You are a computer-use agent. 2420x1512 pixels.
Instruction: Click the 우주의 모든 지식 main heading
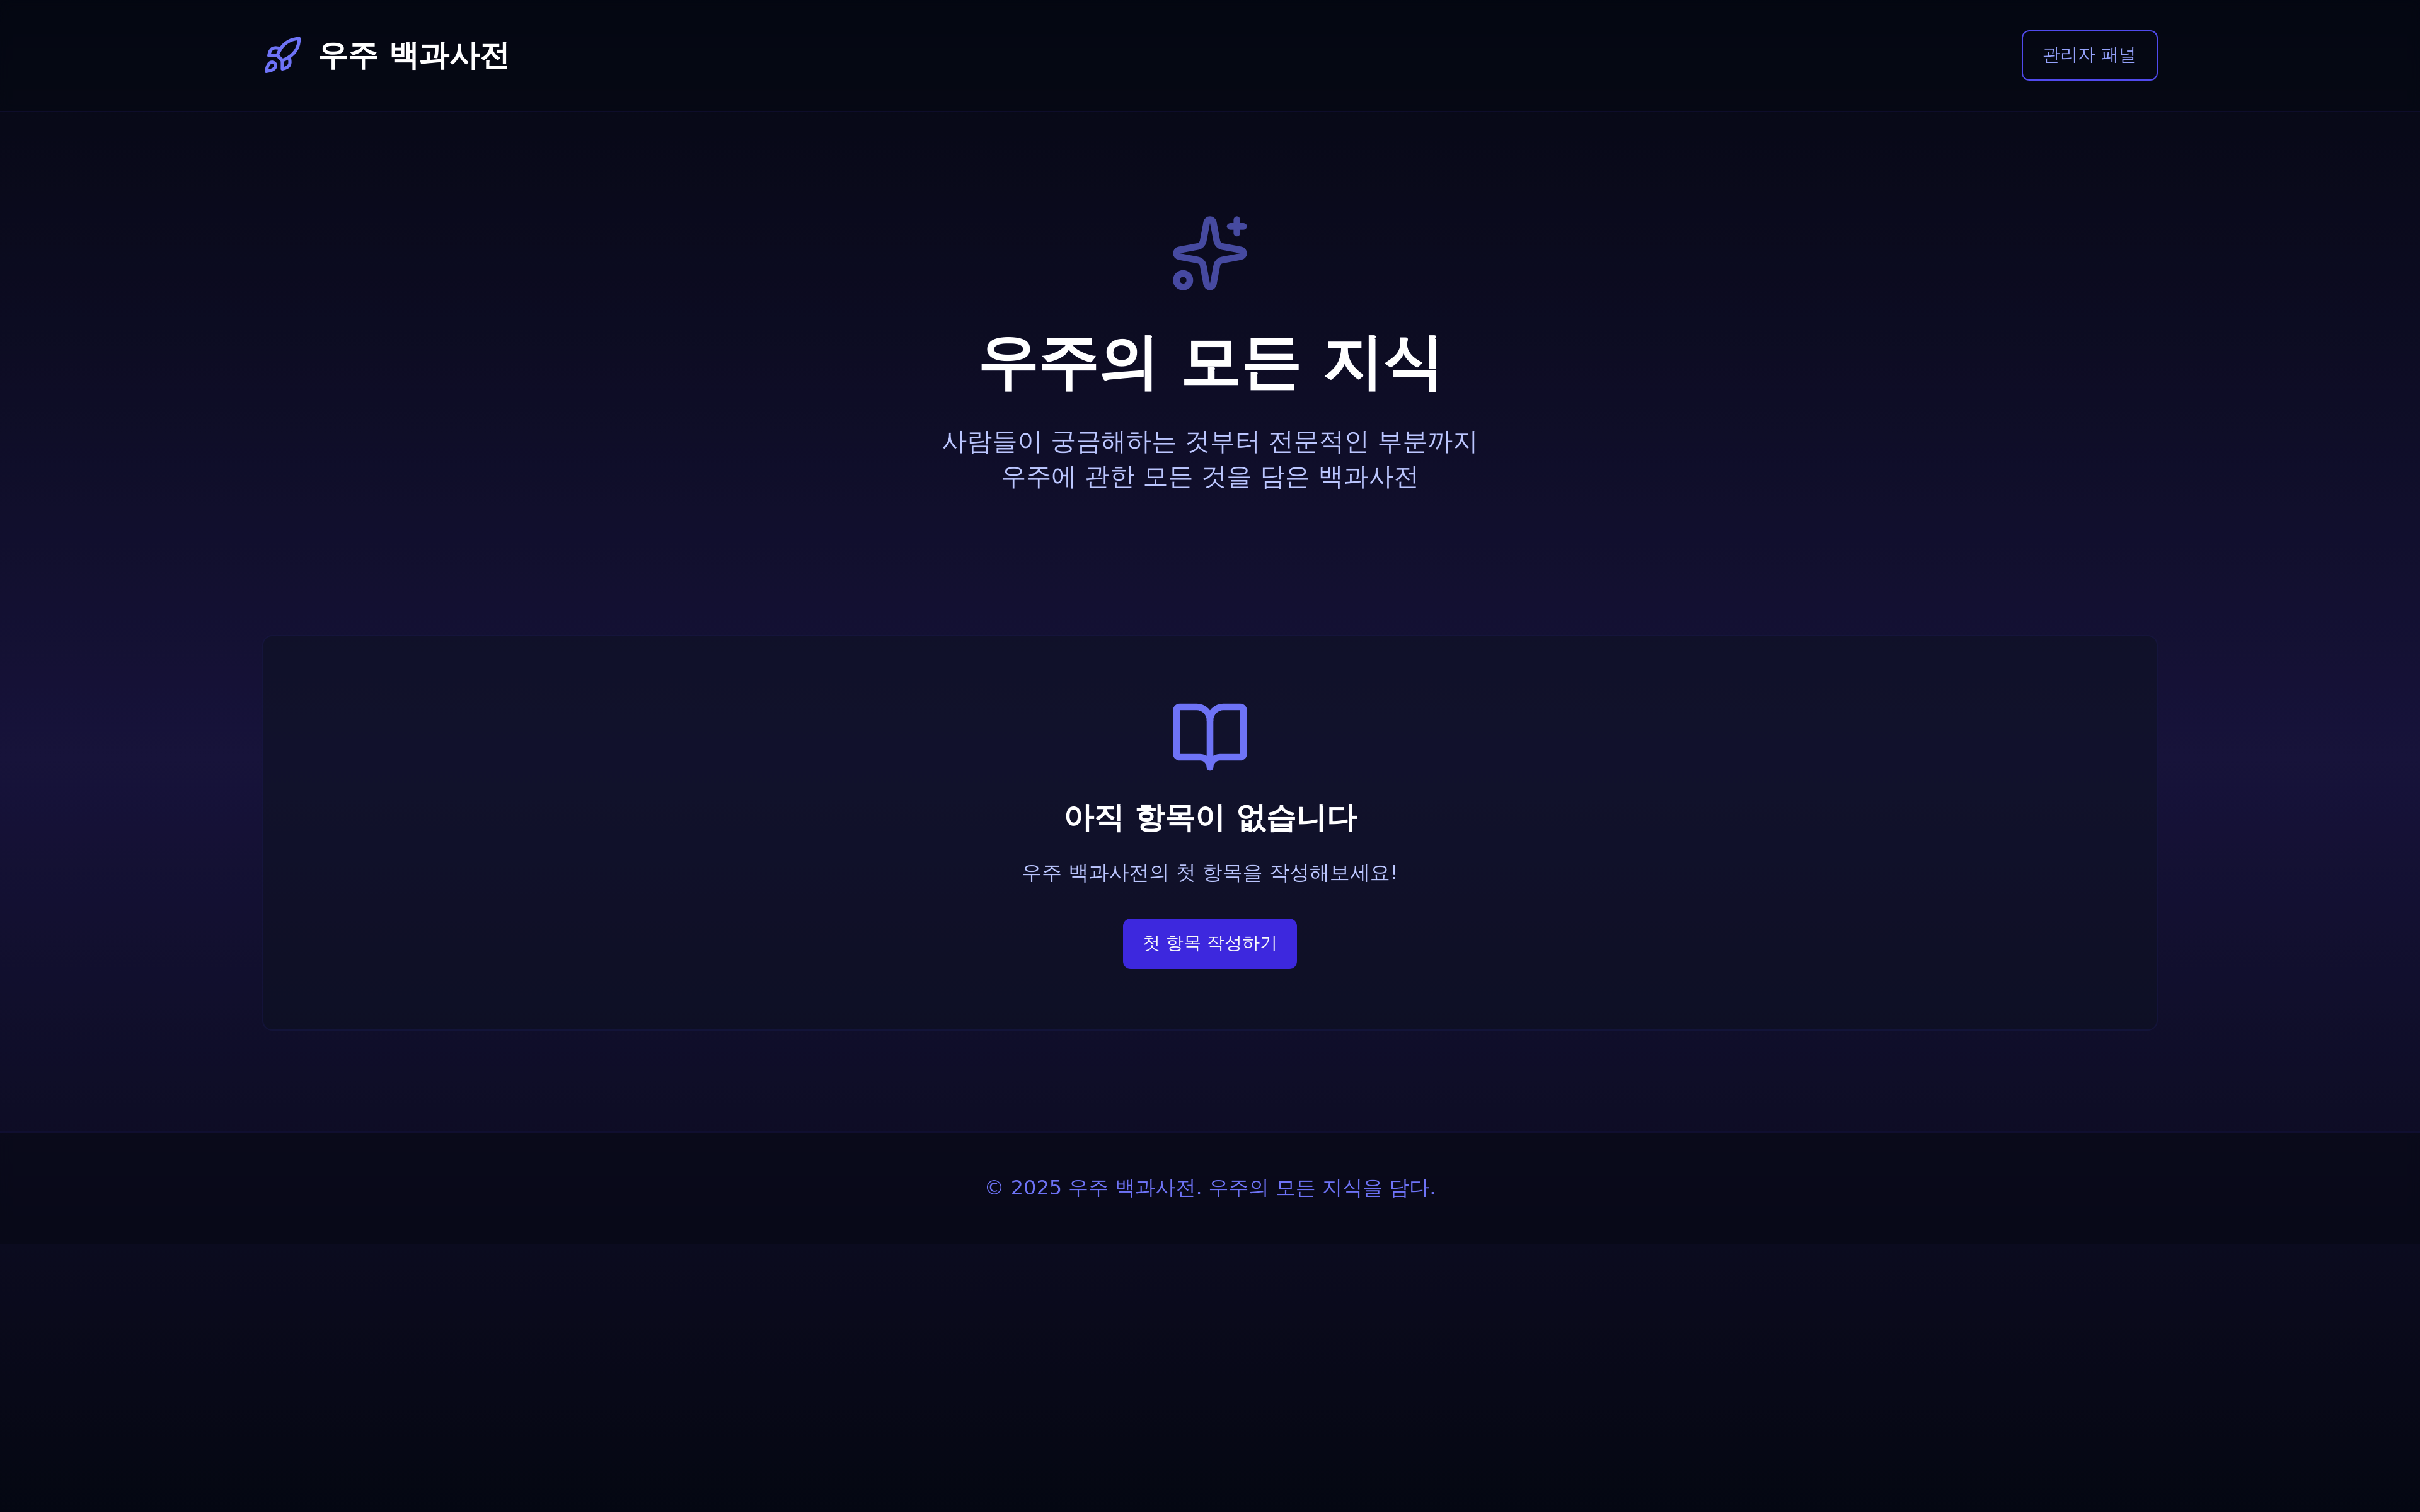pyautogui.click(x=1209, y=363)
